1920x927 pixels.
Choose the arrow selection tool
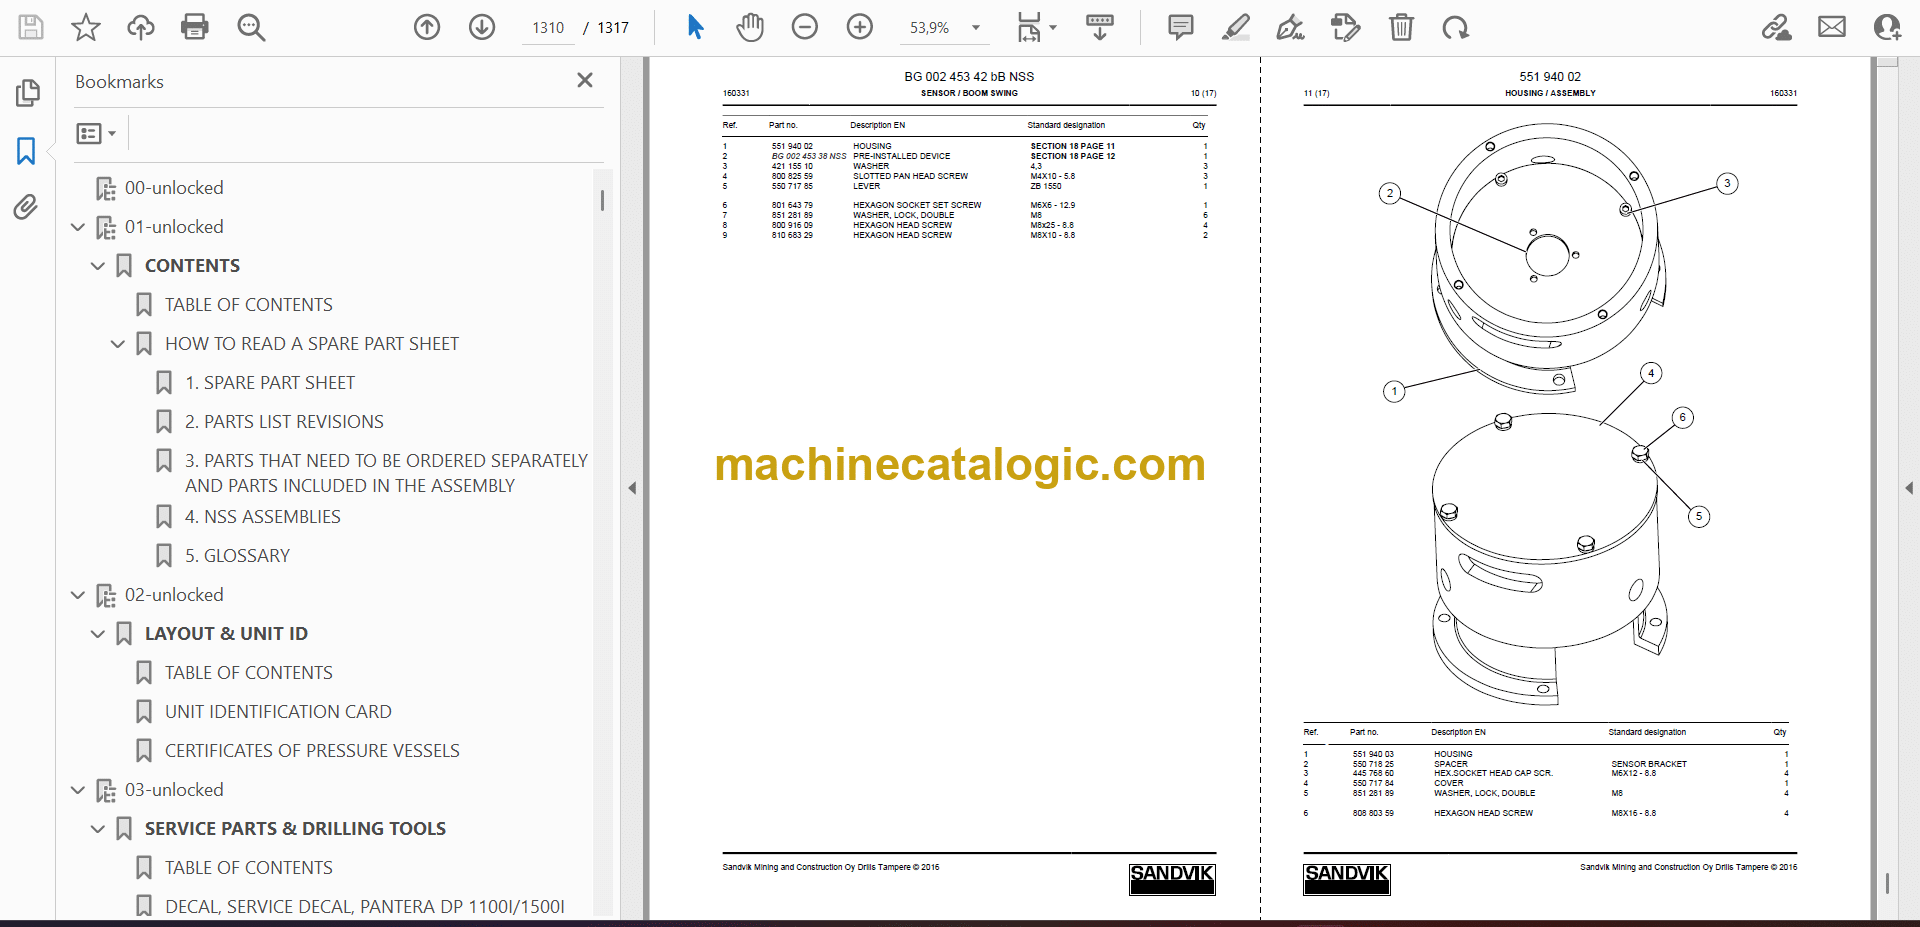pyautogui.click(x=695, y=27)
